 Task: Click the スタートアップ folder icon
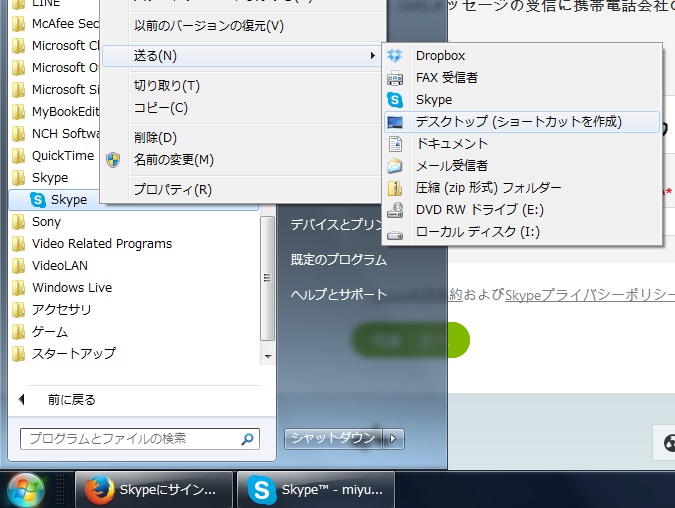[x=19, y=354]
